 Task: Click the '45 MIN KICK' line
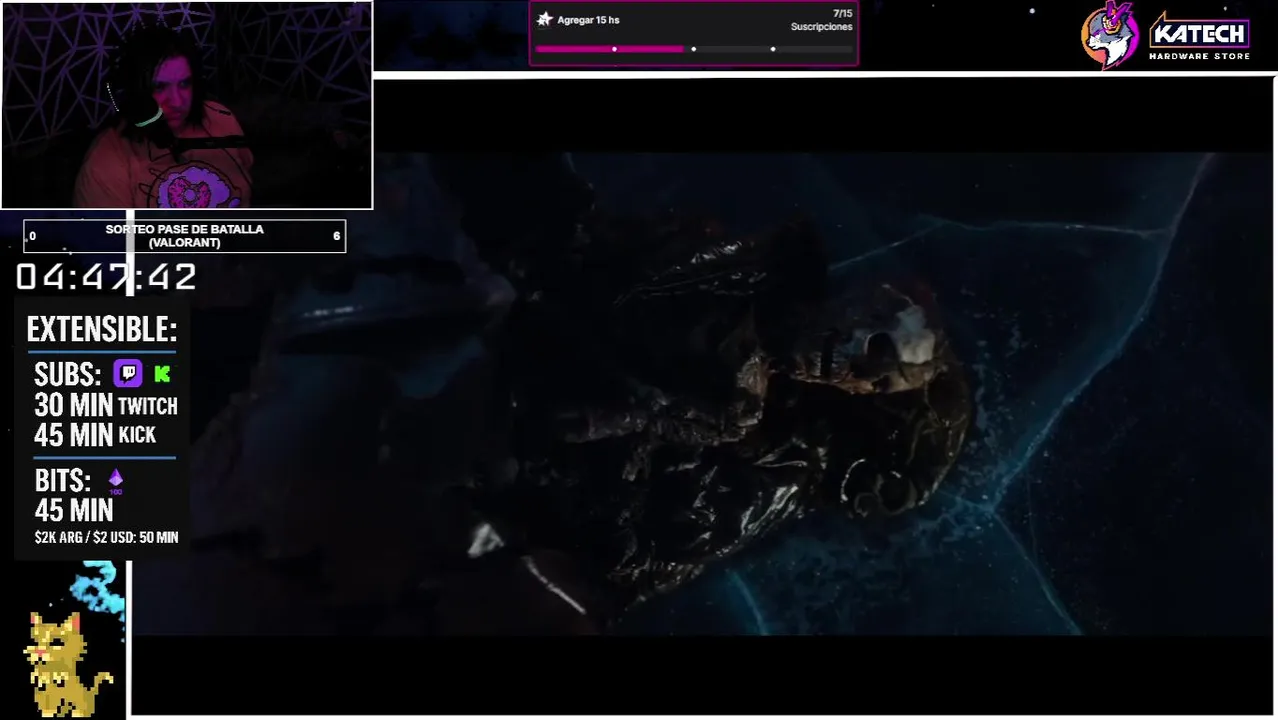pos(95,434)
